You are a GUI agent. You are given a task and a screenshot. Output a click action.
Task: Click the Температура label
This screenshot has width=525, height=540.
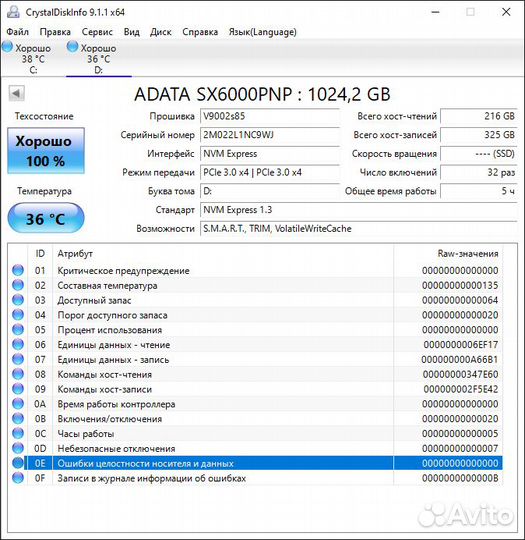tap(44, 191)
